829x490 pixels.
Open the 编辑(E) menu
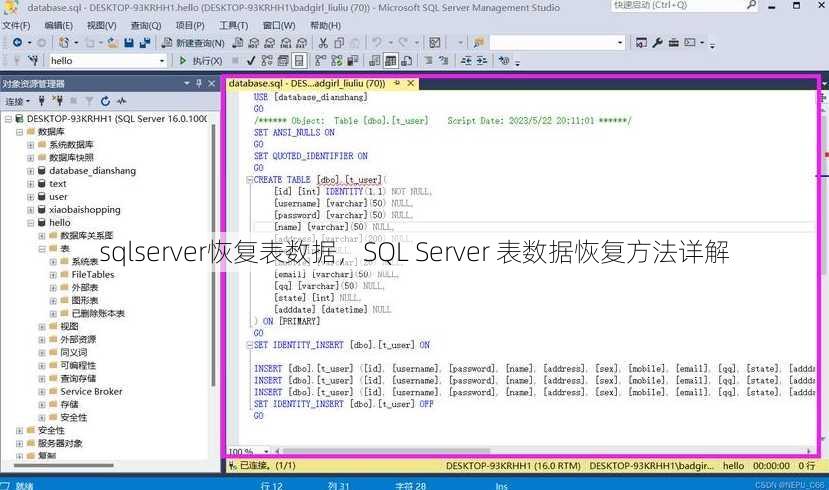59,25
